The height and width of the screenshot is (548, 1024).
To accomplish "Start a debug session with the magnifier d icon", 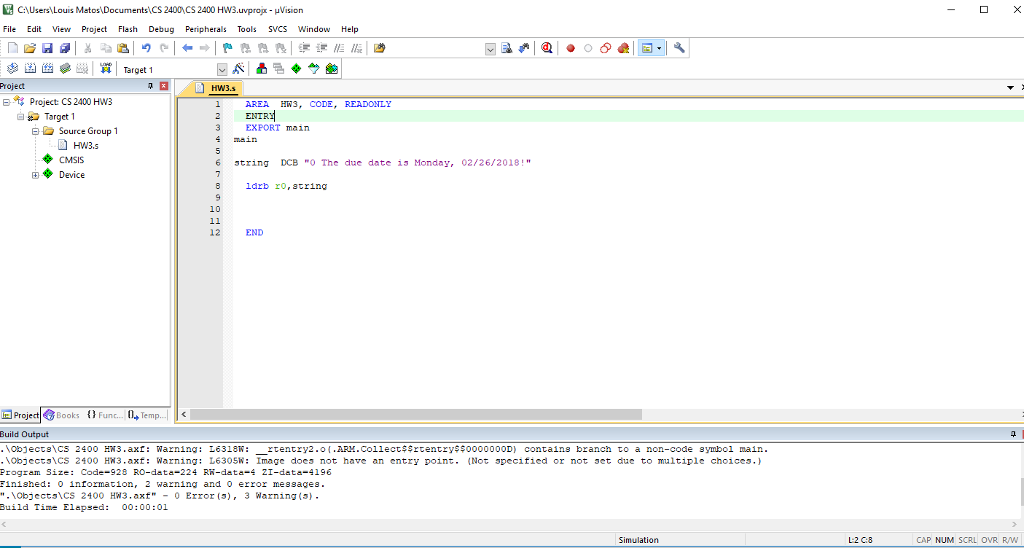I will click(x=547, y=48).
